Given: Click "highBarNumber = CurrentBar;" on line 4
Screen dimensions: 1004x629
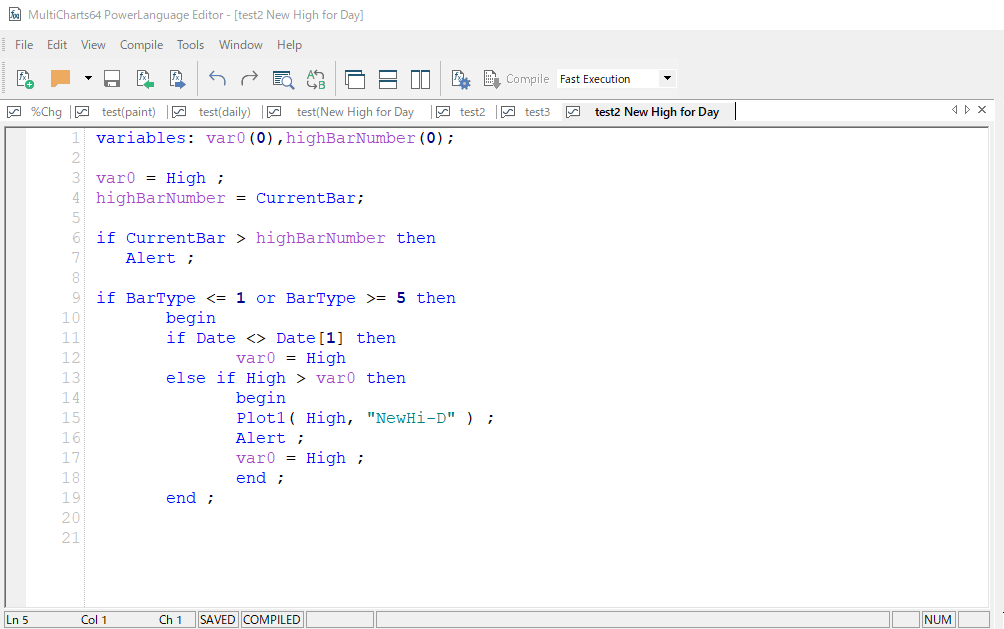Looking at the screenshot, I should (x=230, y=198).
